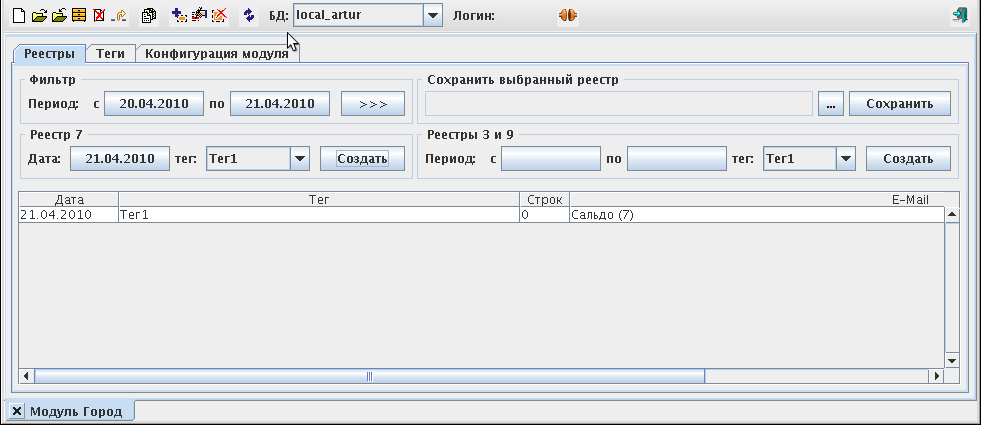This screenshot has width=981, height=425.
Task: Expand the тег dropdown in Реестр 7
Action: tap(299, 158)
